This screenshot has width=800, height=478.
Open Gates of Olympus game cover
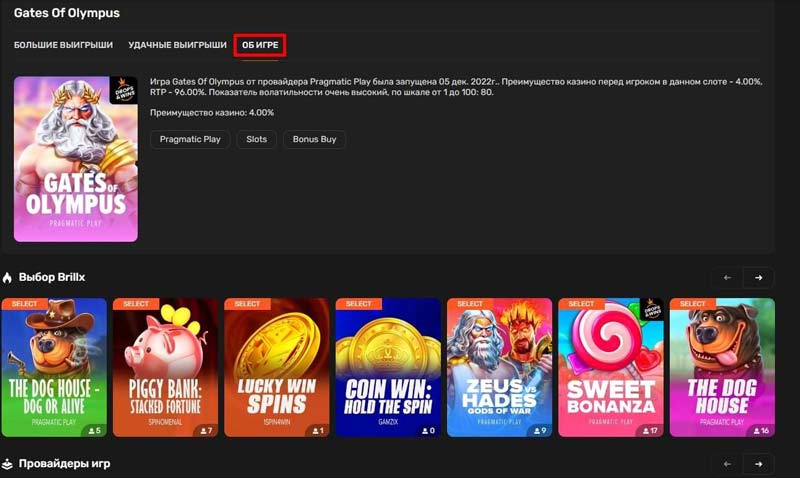76,159
